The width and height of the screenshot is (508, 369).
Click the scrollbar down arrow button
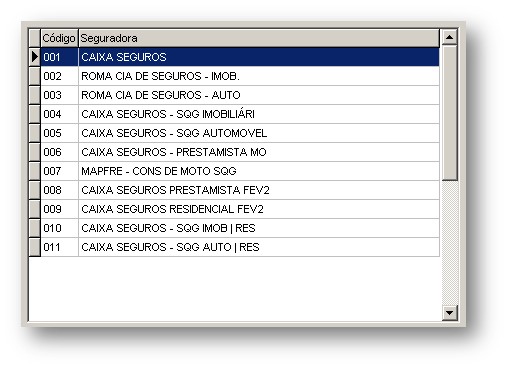pyautogui.click(x=449, y=313)
